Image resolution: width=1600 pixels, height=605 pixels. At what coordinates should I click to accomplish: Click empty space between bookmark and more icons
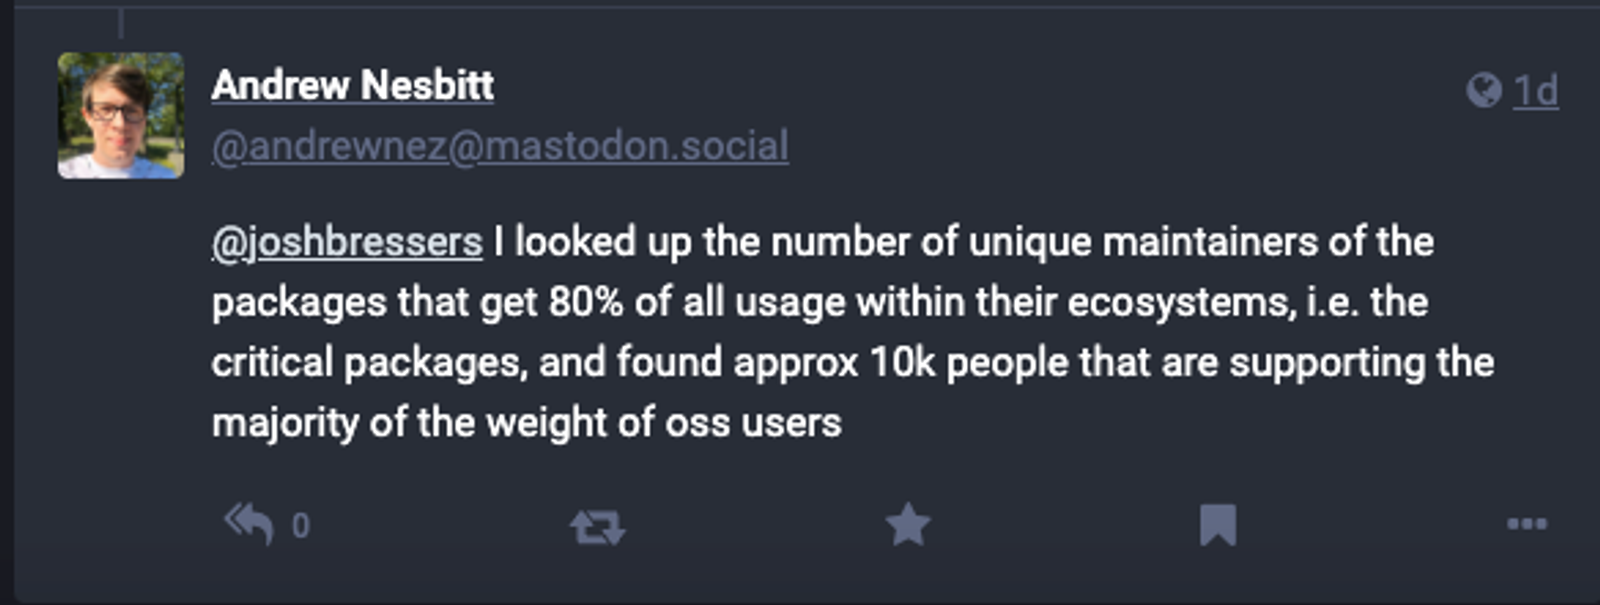pos(1370,525)
